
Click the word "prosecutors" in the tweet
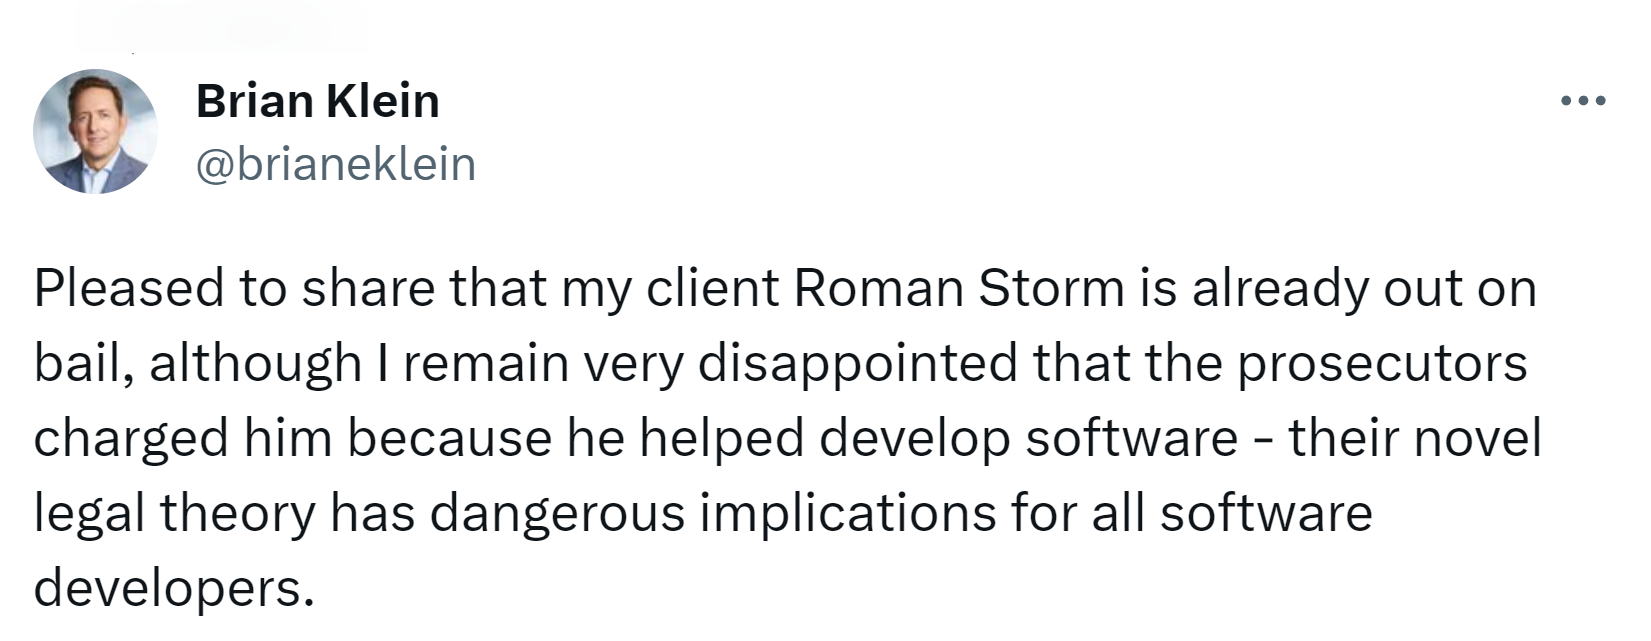(x=1382, y=364)
